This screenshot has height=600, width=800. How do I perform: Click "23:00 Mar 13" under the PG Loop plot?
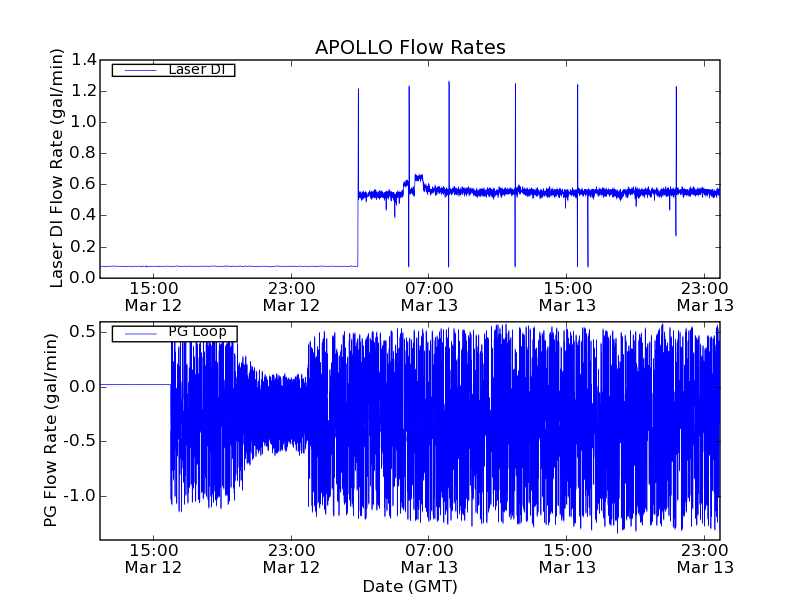[705, 559]
